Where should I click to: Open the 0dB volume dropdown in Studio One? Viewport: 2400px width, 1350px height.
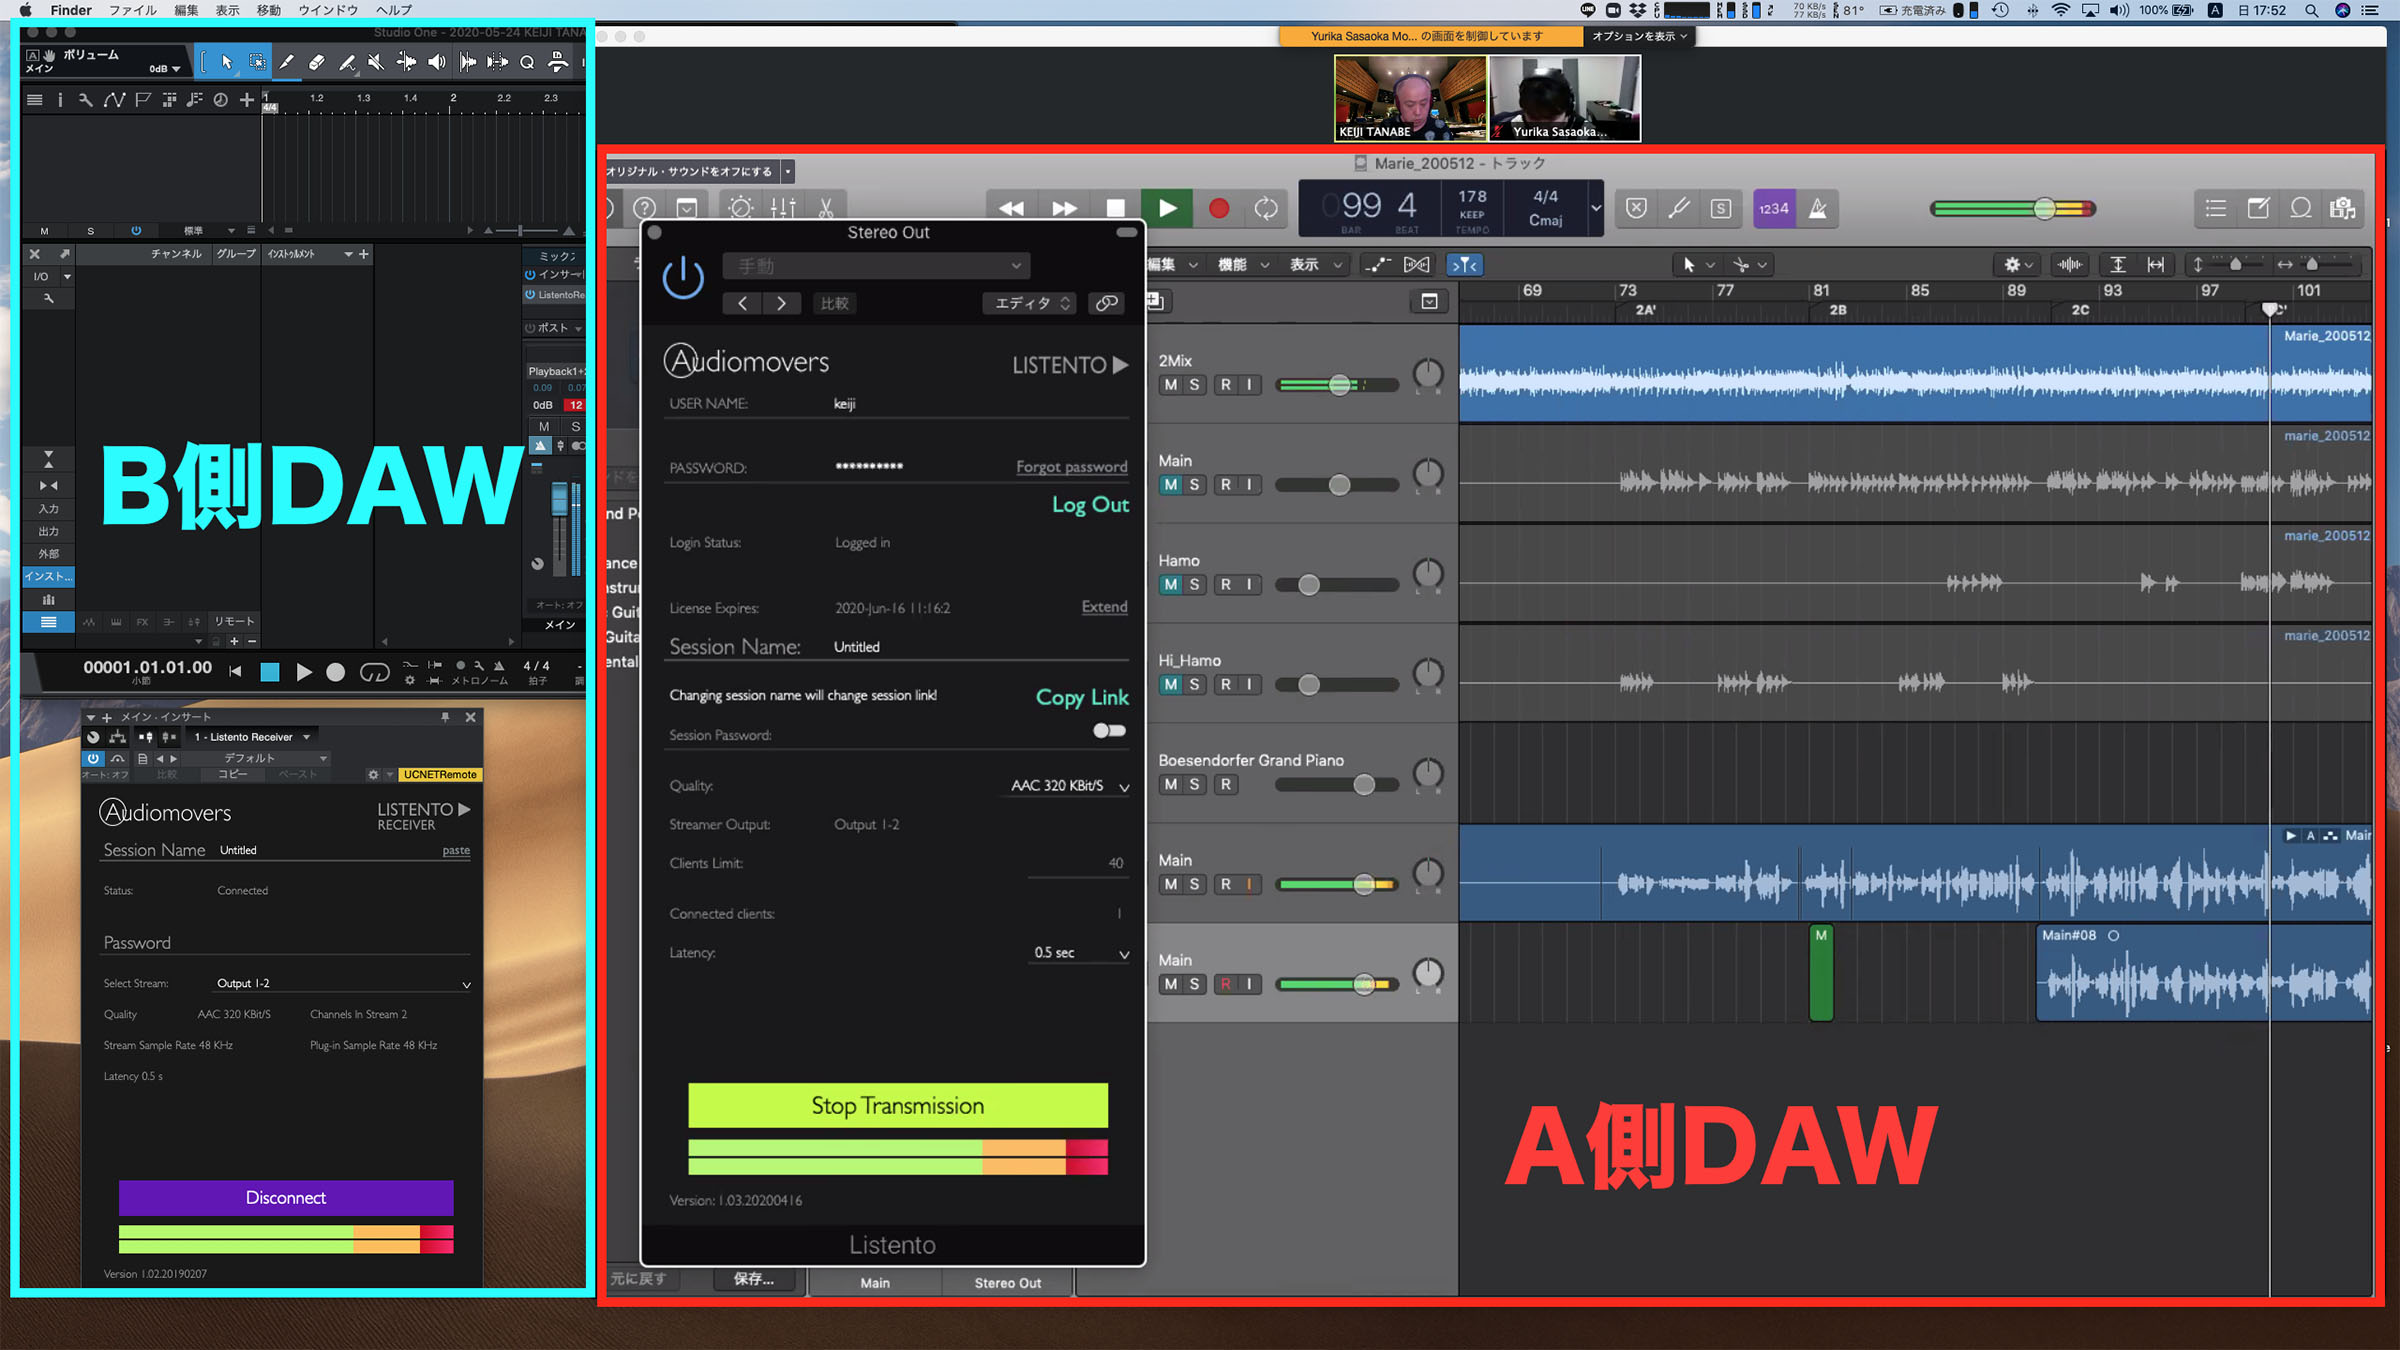click(x=165, y=69)
